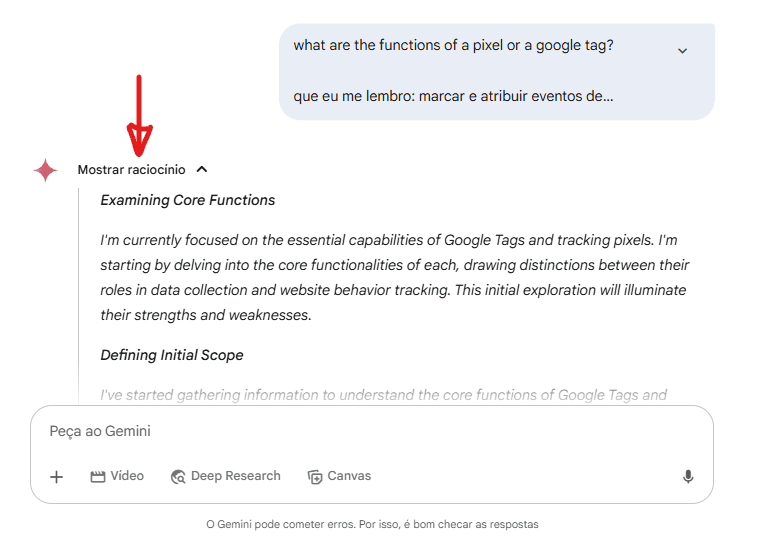
Task: Toggle the Mostrar raciocínio label
Action: click(131, 170)
